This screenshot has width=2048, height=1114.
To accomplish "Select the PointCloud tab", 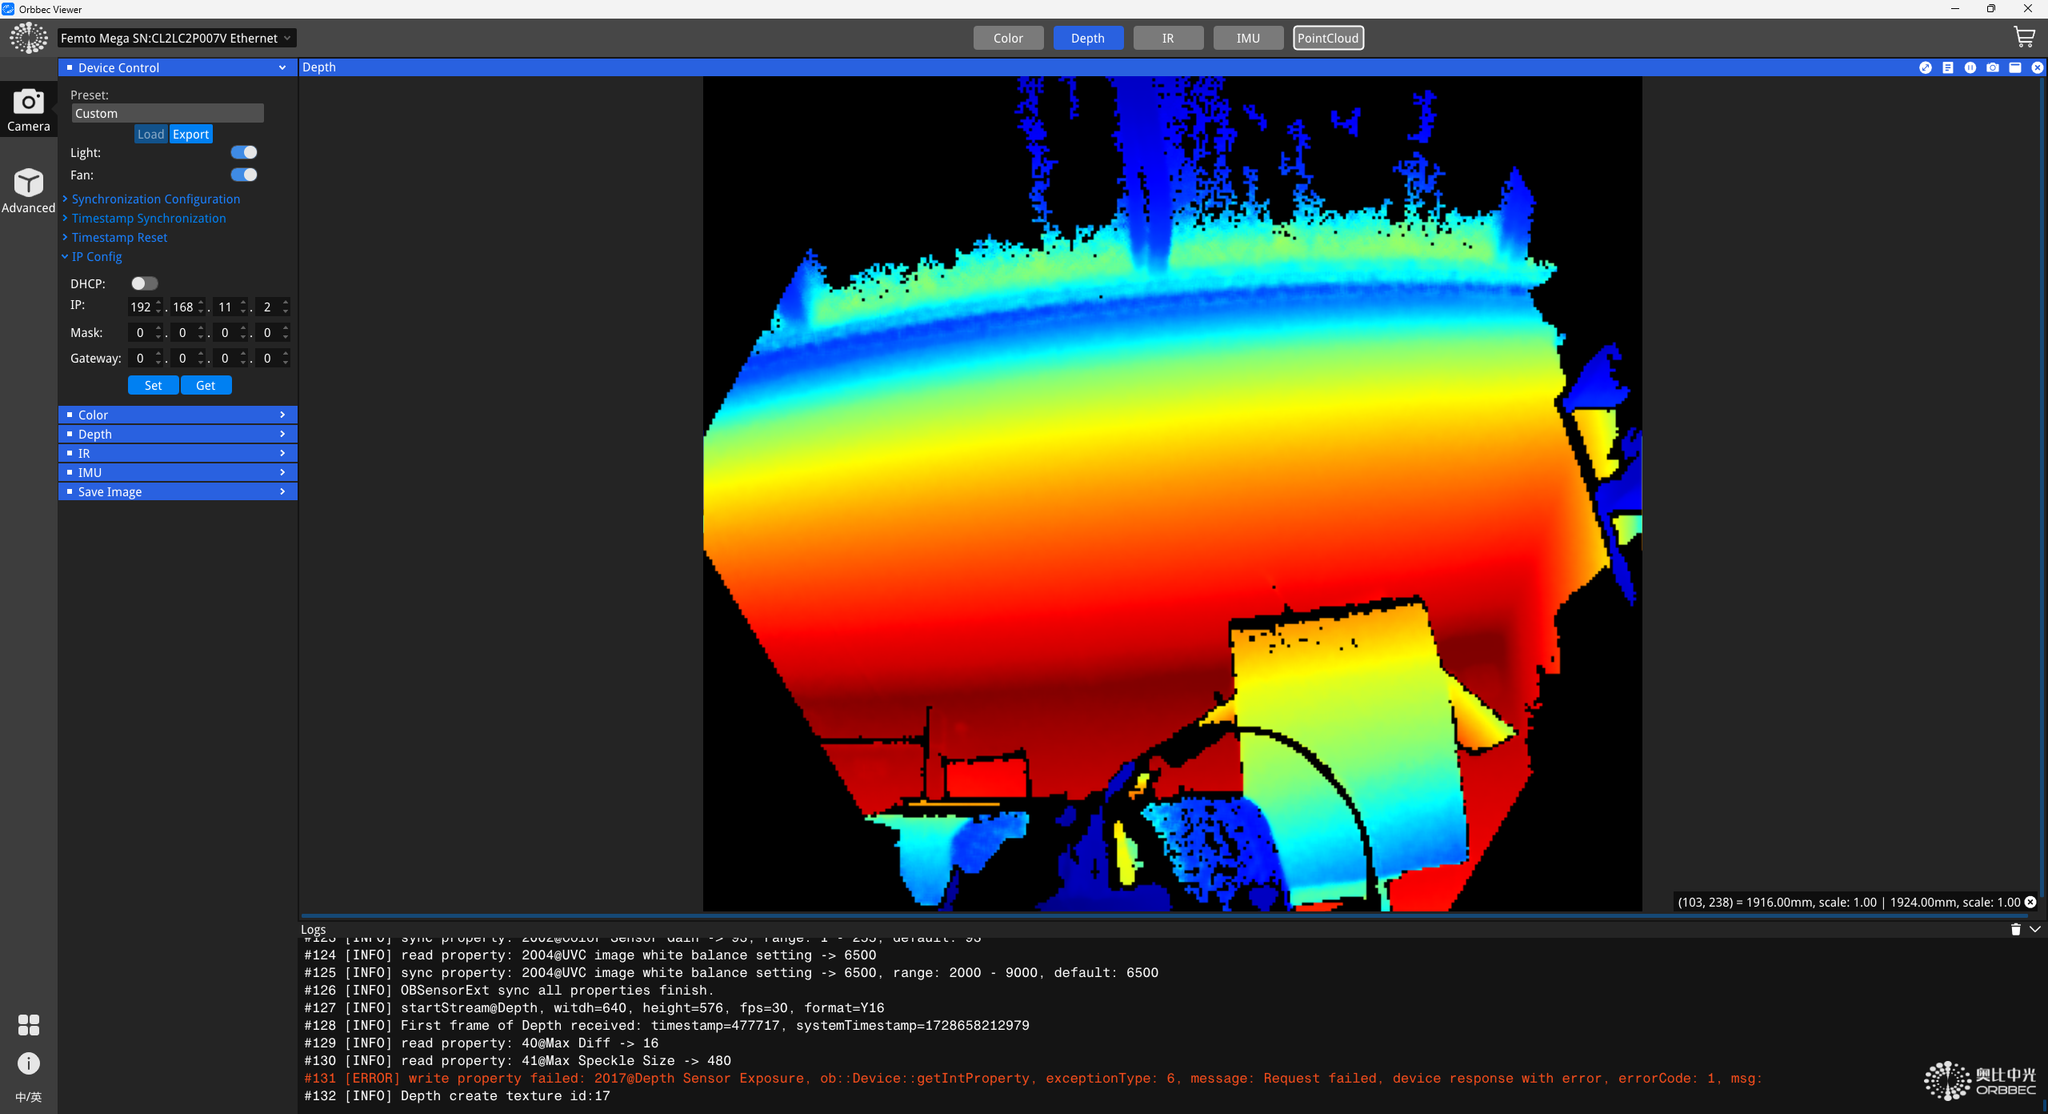I will pos(1327,38).
